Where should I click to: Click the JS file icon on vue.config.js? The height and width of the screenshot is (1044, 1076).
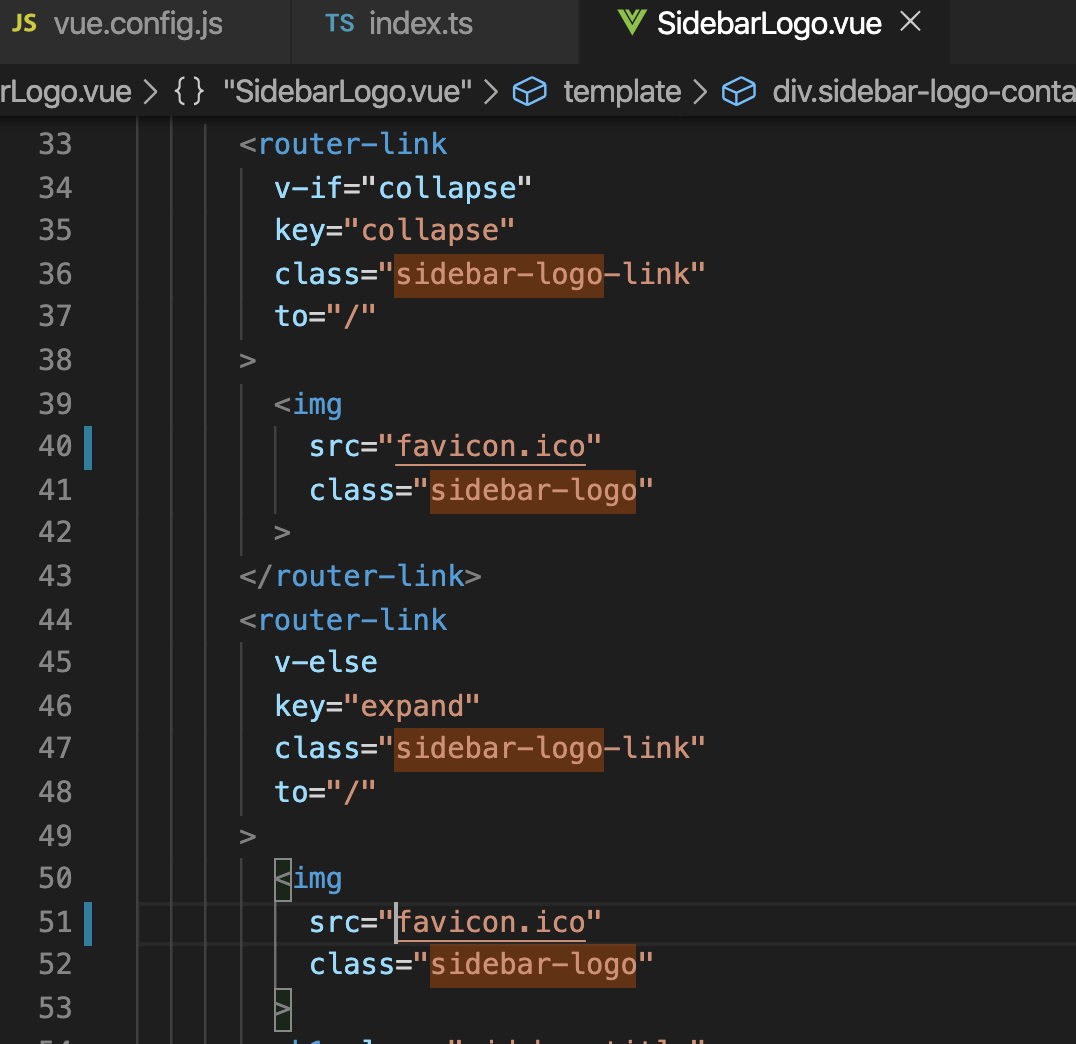[x=25, y=24]
